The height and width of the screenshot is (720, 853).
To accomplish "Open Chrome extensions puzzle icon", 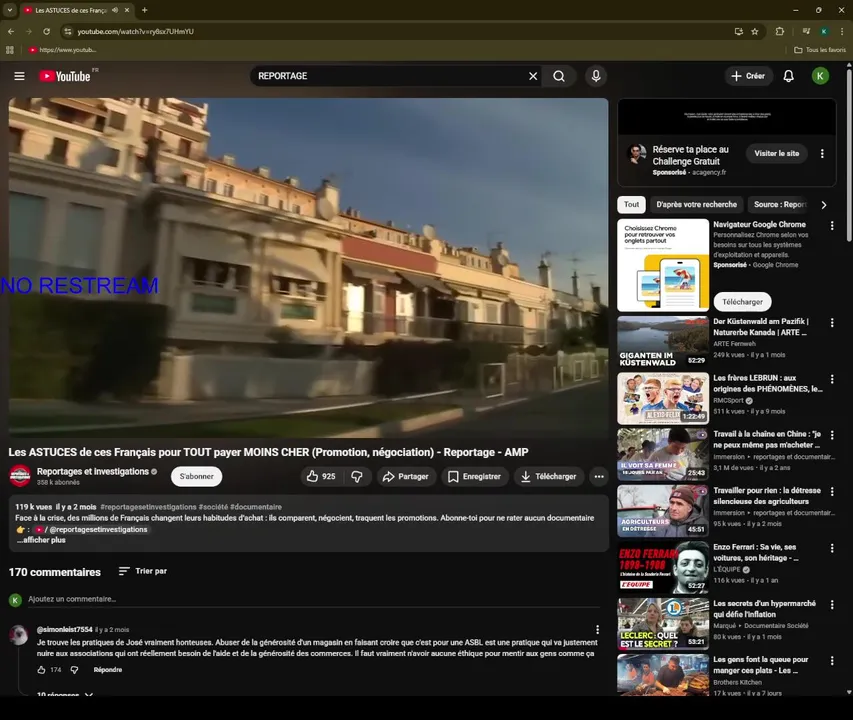I will 780,32.
